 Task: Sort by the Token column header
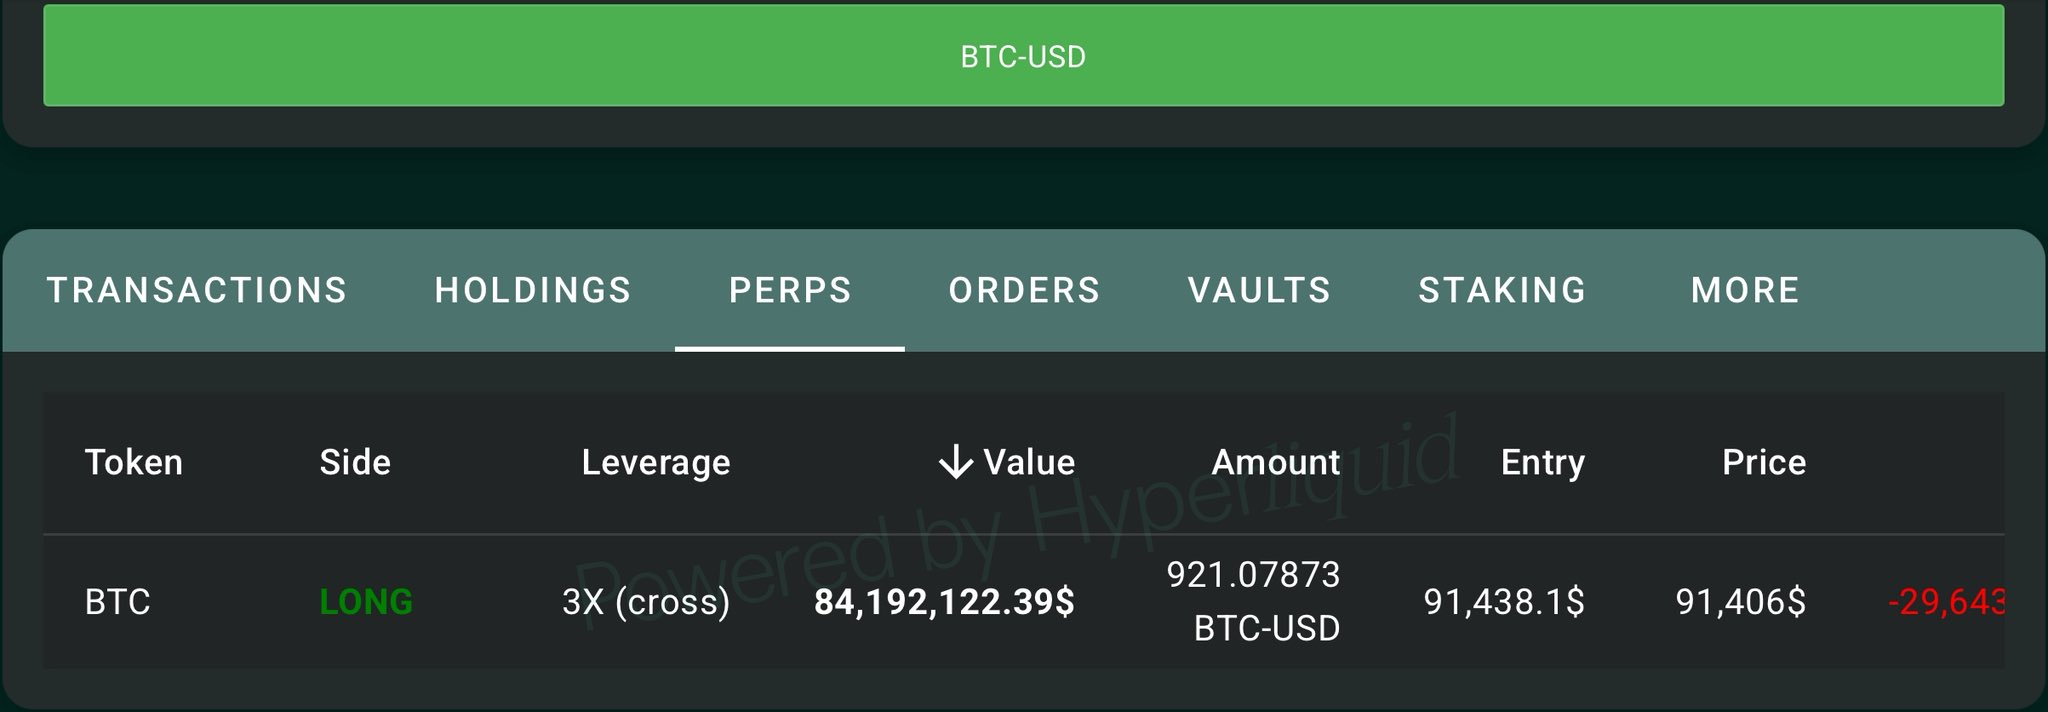(x=134, y=462)
